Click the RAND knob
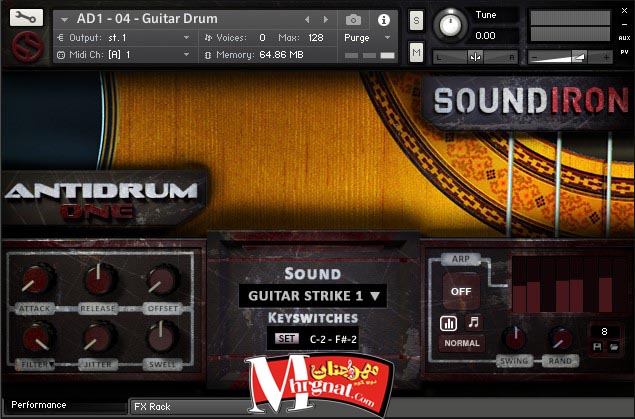This screenshot has height=419, width=635. 560,338
